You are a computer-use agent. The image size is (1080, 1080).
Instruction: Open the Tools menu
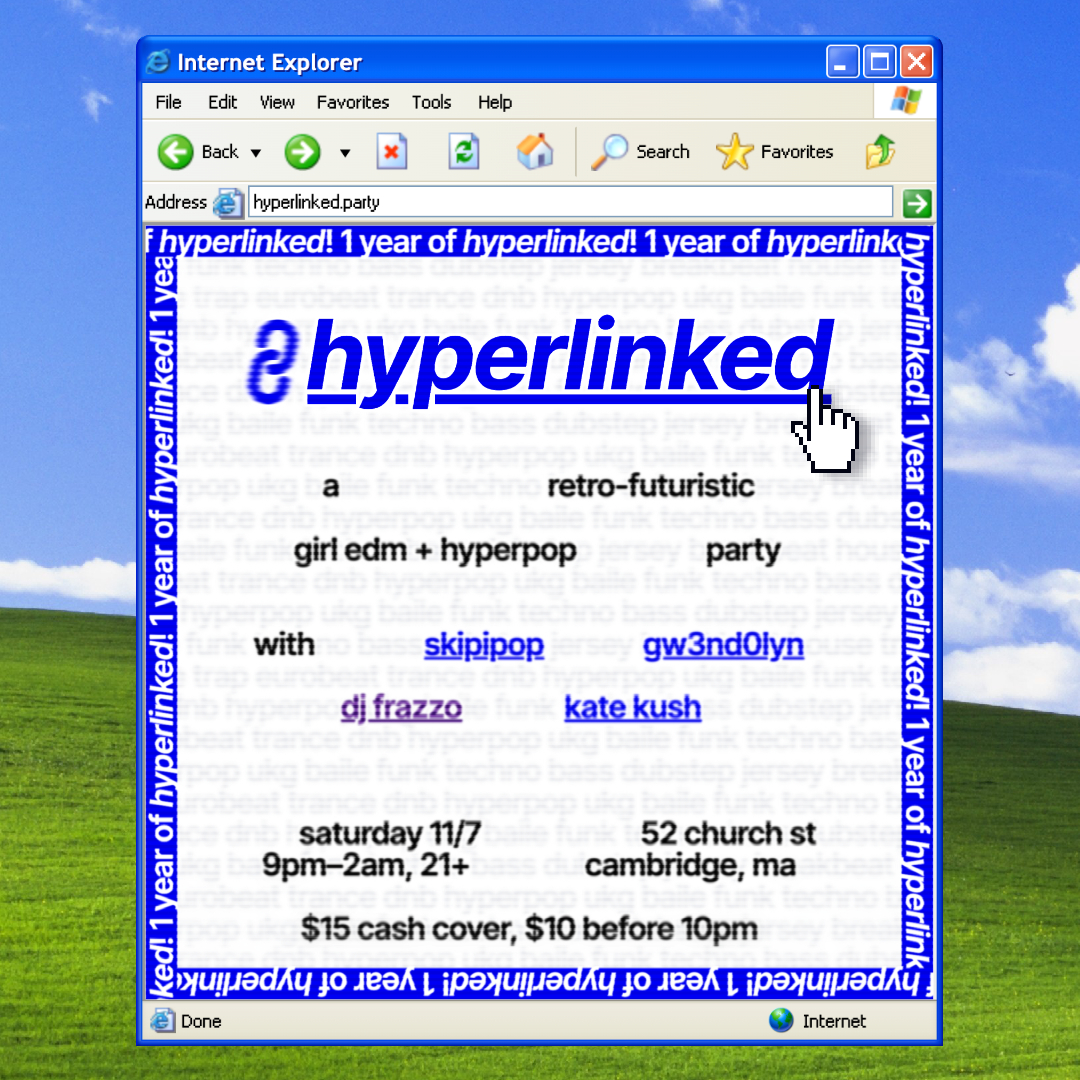pos(431,102)
